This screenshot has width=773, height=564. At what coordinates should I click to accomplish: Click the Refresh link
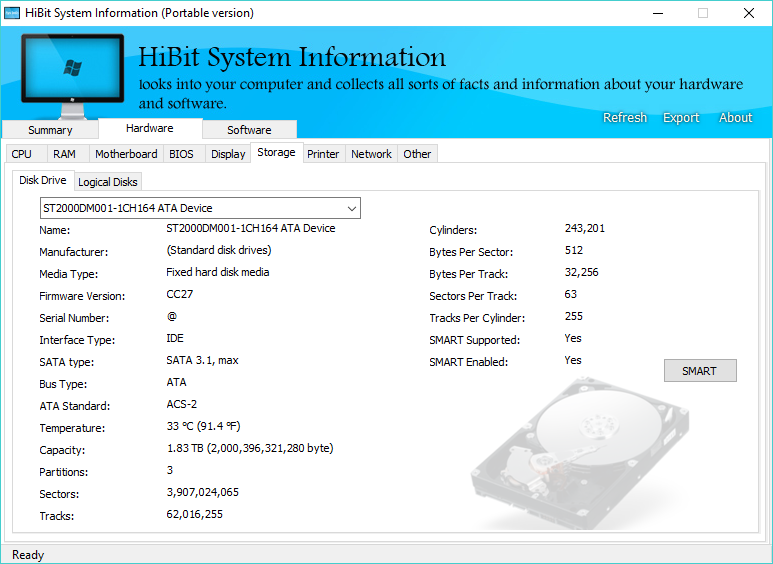625,117
